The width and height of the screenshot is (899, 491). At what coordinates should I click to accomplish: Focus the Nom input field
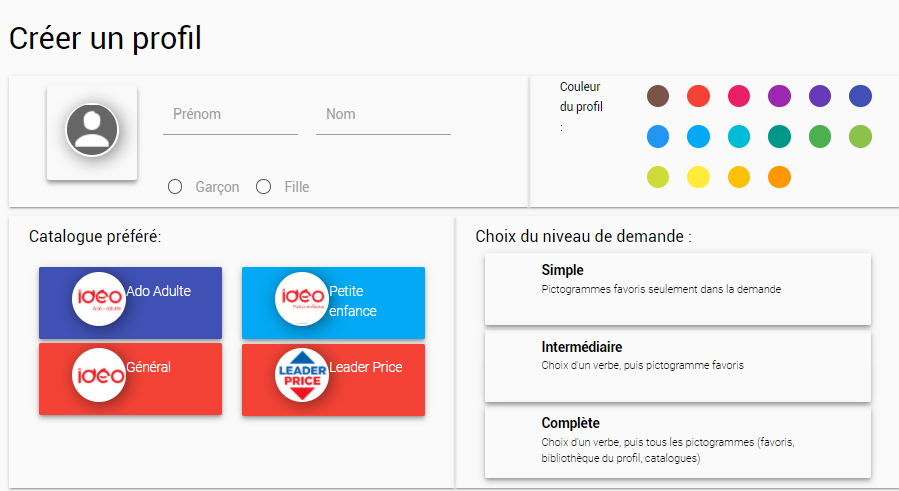383,115
